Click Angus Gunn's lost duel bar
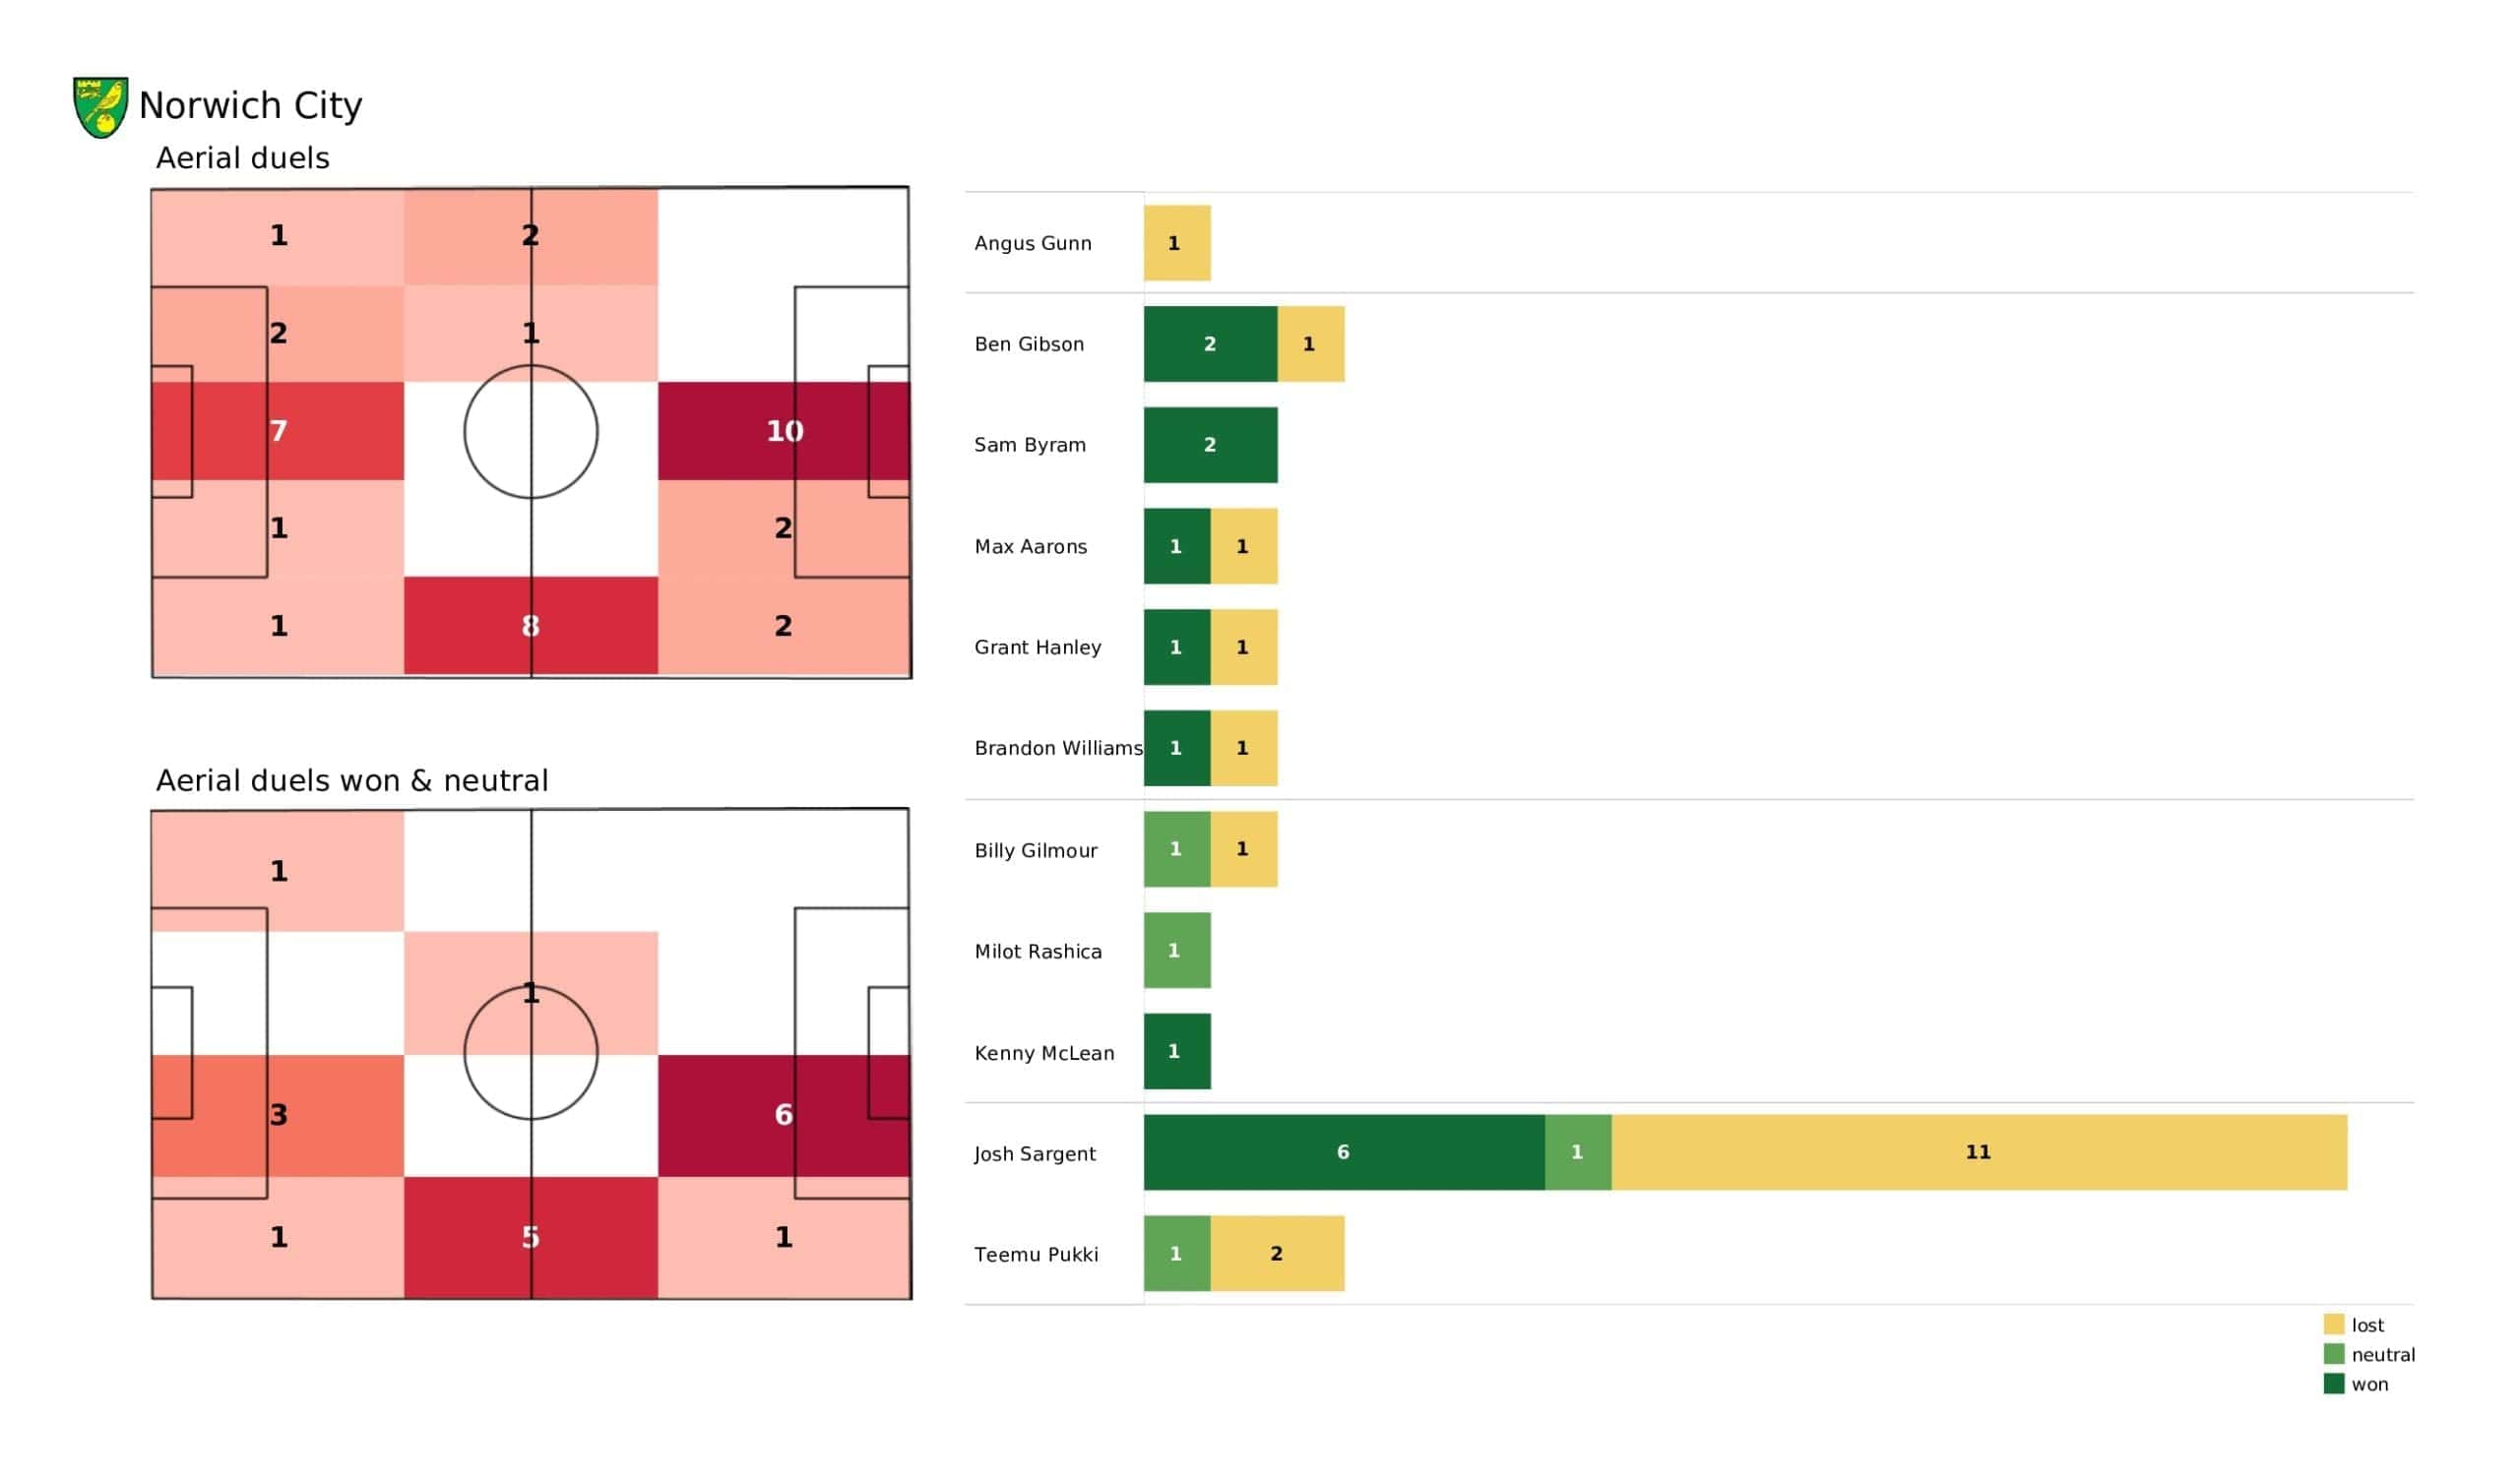Viewport: 2520px width, 1480px height. tap(1177, 243)
